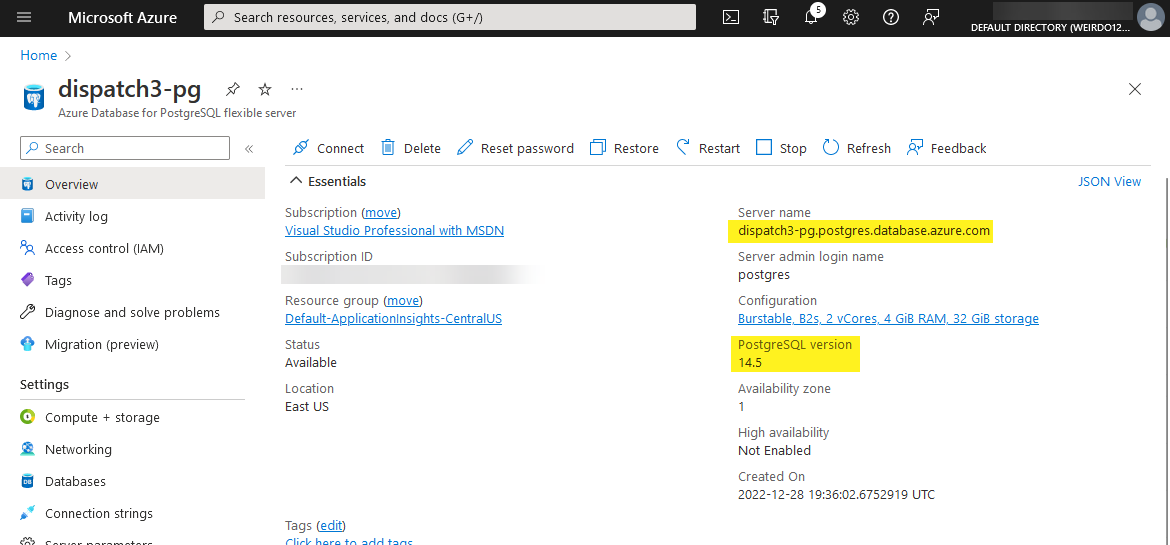Open the more options ellipsis beside title
Screen dimensions: 1170x545
(297, 89)
